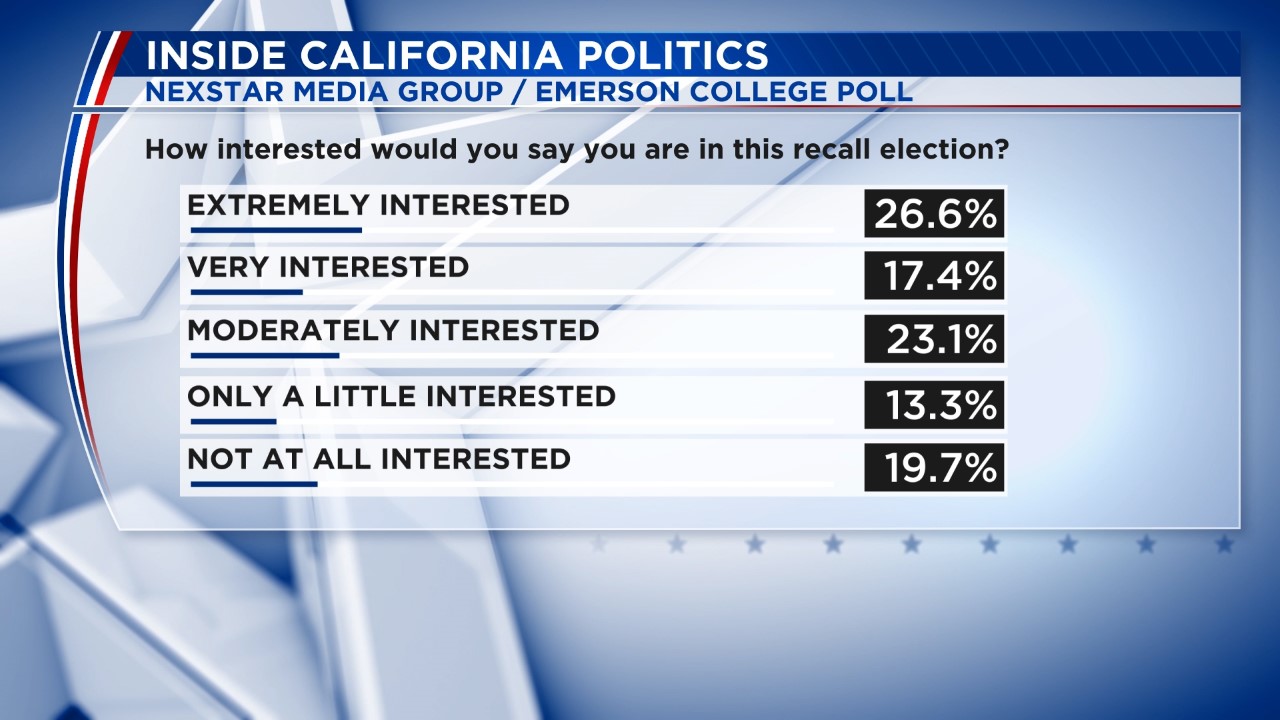
Task: Click the rightmost star in the bottom row
Action: tap(1225, 544)
